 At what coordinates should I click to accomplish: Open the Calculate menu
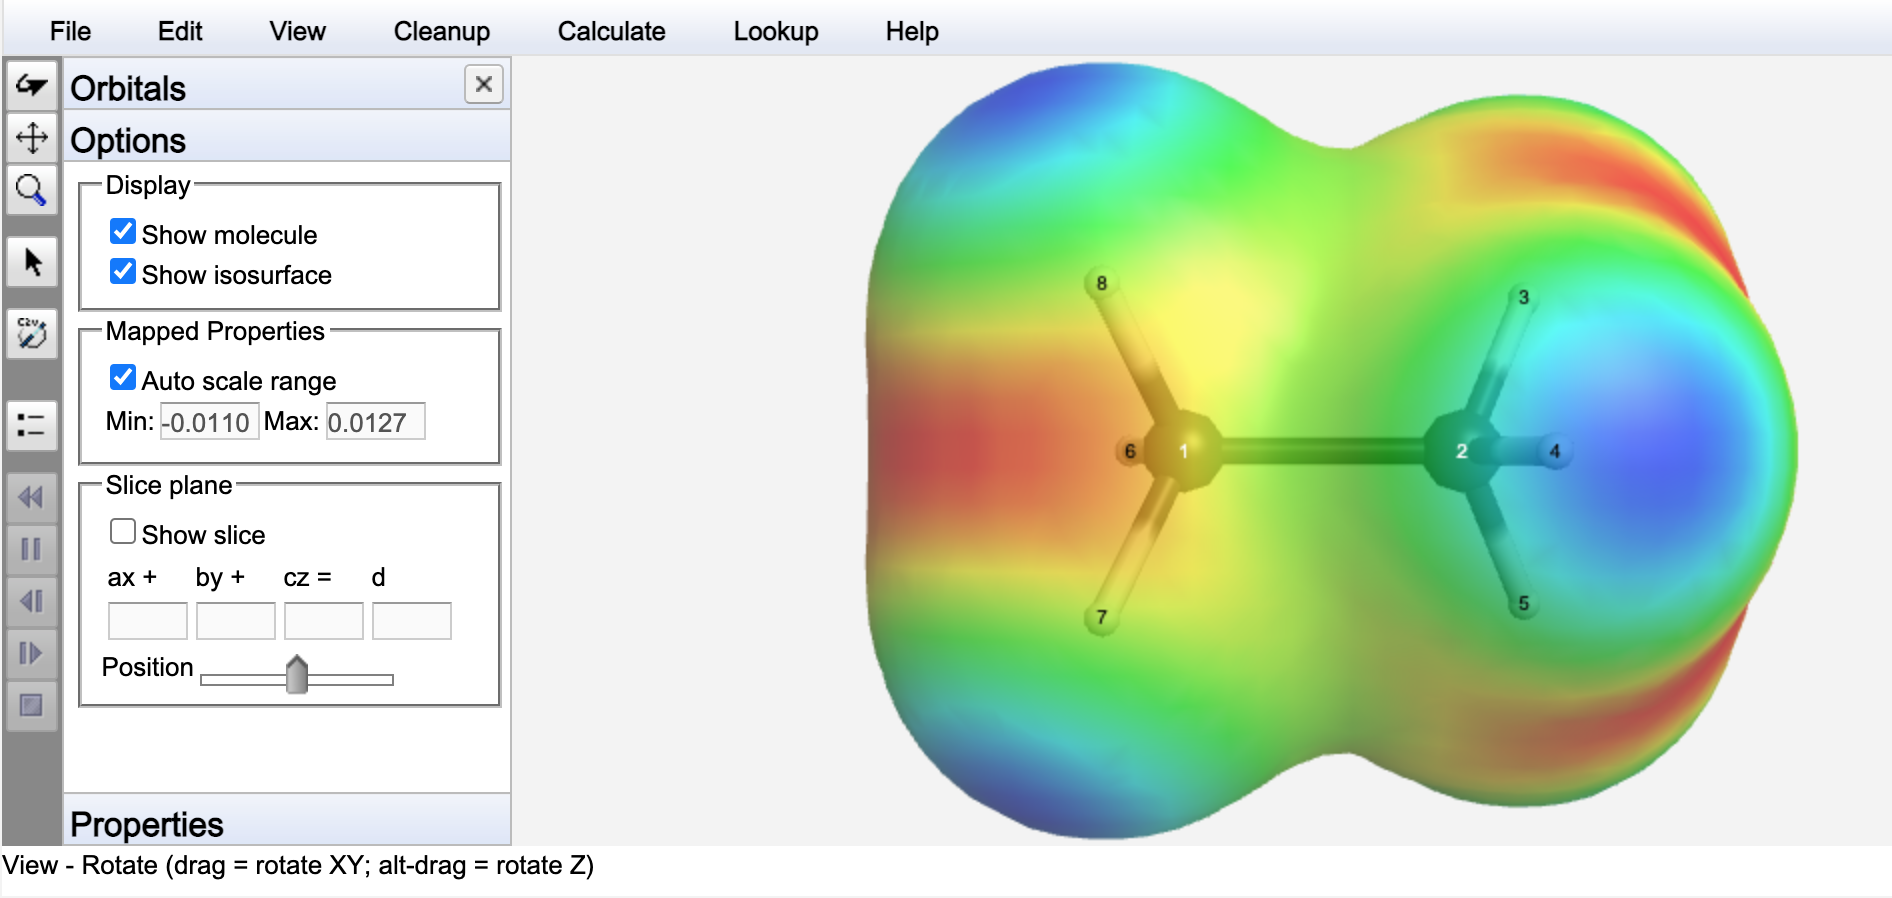611,31
